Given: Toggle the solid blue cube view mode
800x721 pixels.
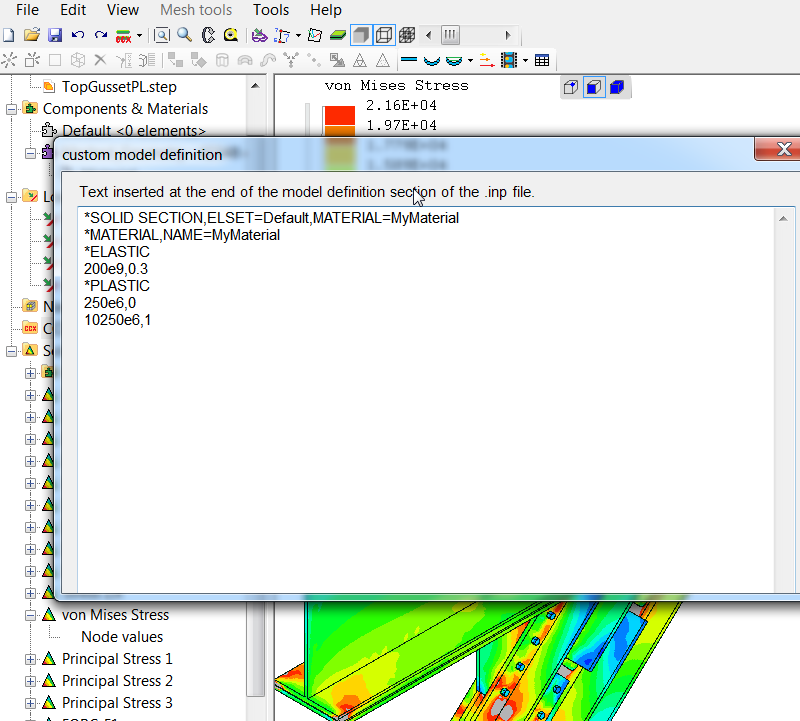Looking at the screenshot, I should coord(617,87).
